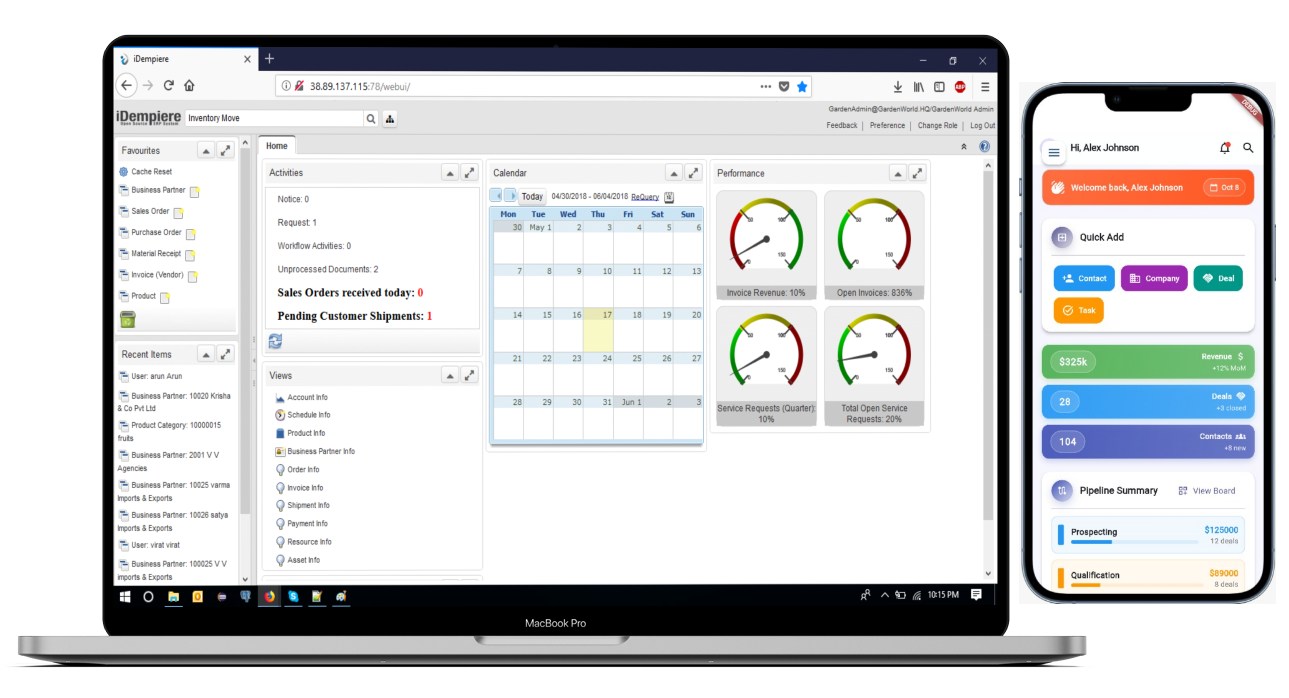Collapse the Favourites panel

206,149
